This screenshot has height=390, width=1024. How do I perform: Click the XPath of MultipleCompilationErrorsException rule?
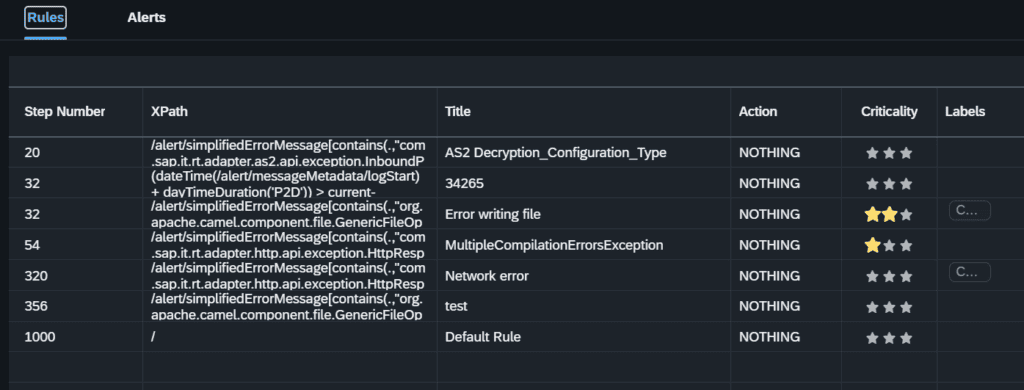tap(288, 245)
